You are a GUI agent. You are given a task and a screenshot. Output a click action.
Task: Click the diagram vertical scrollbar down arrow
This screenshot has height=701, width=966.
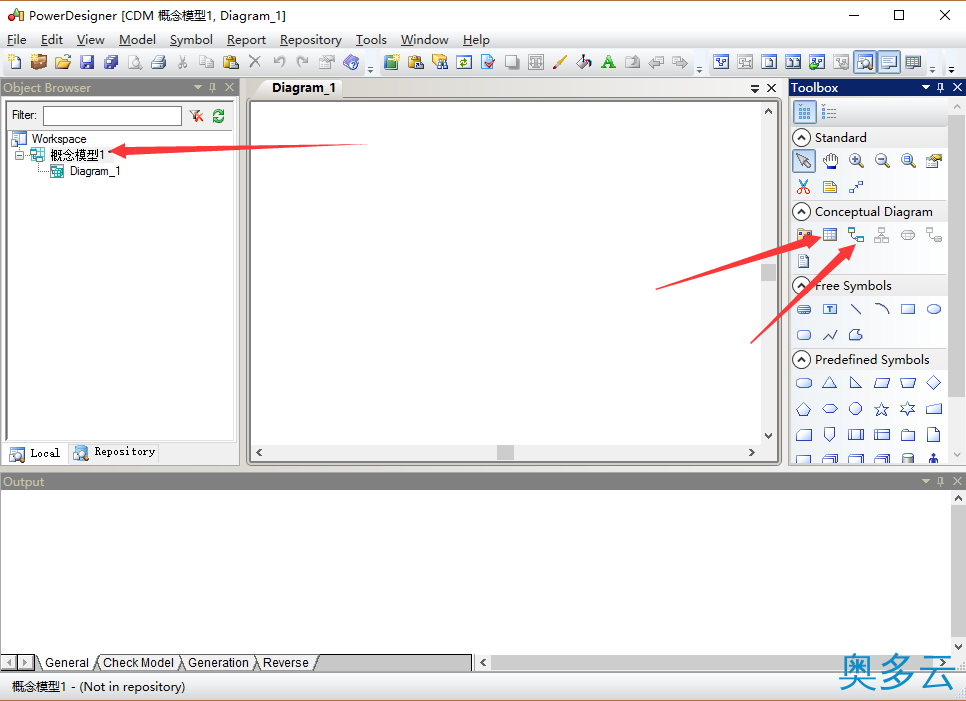[x=768, y=436]
